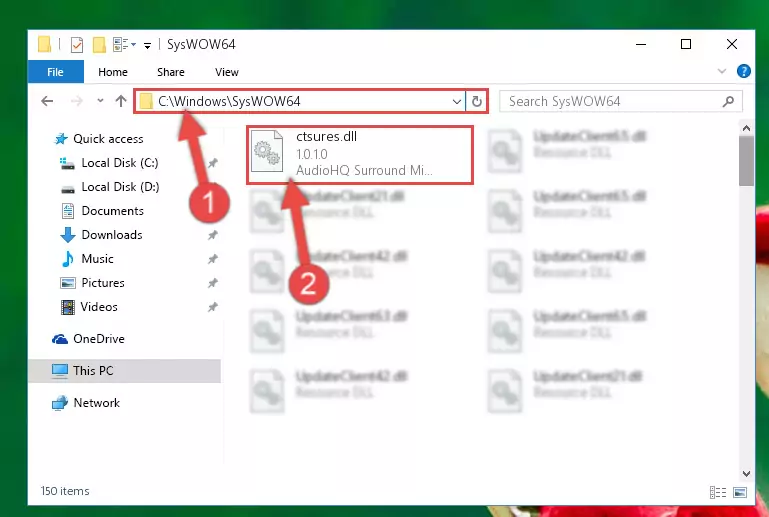Open the File menu

click(55, 72)
